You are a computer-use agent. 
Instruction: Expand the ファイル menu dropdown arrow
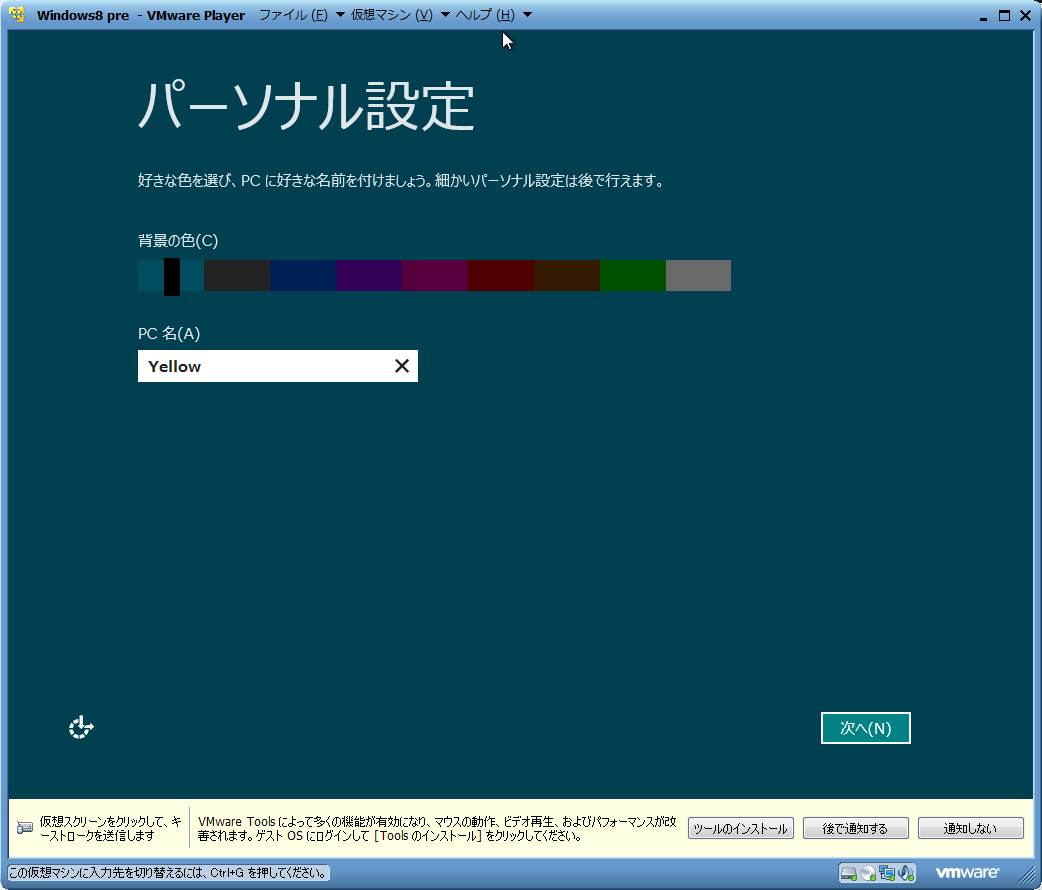(x=340, y=15)
